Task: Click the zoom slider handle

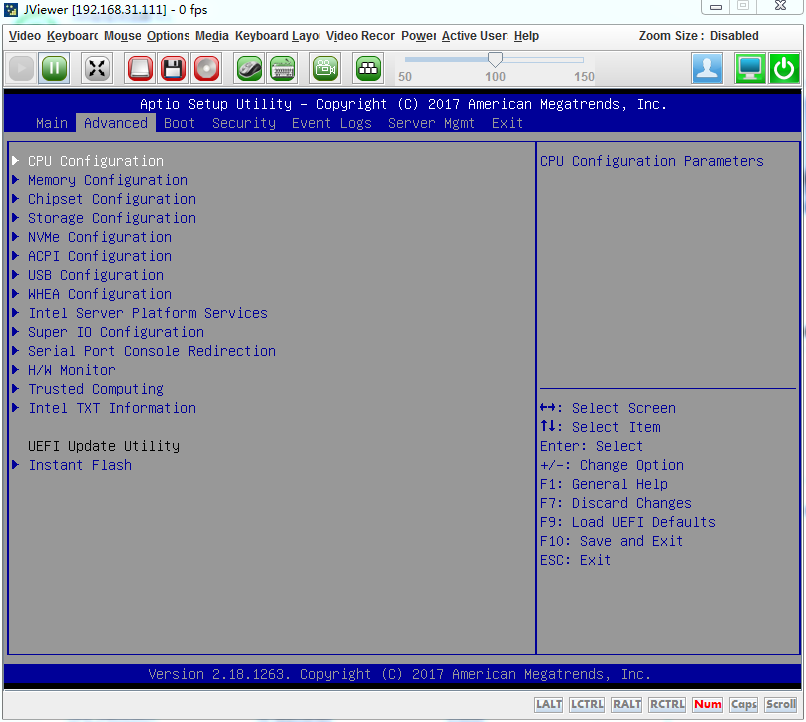Action: point(495,60)
